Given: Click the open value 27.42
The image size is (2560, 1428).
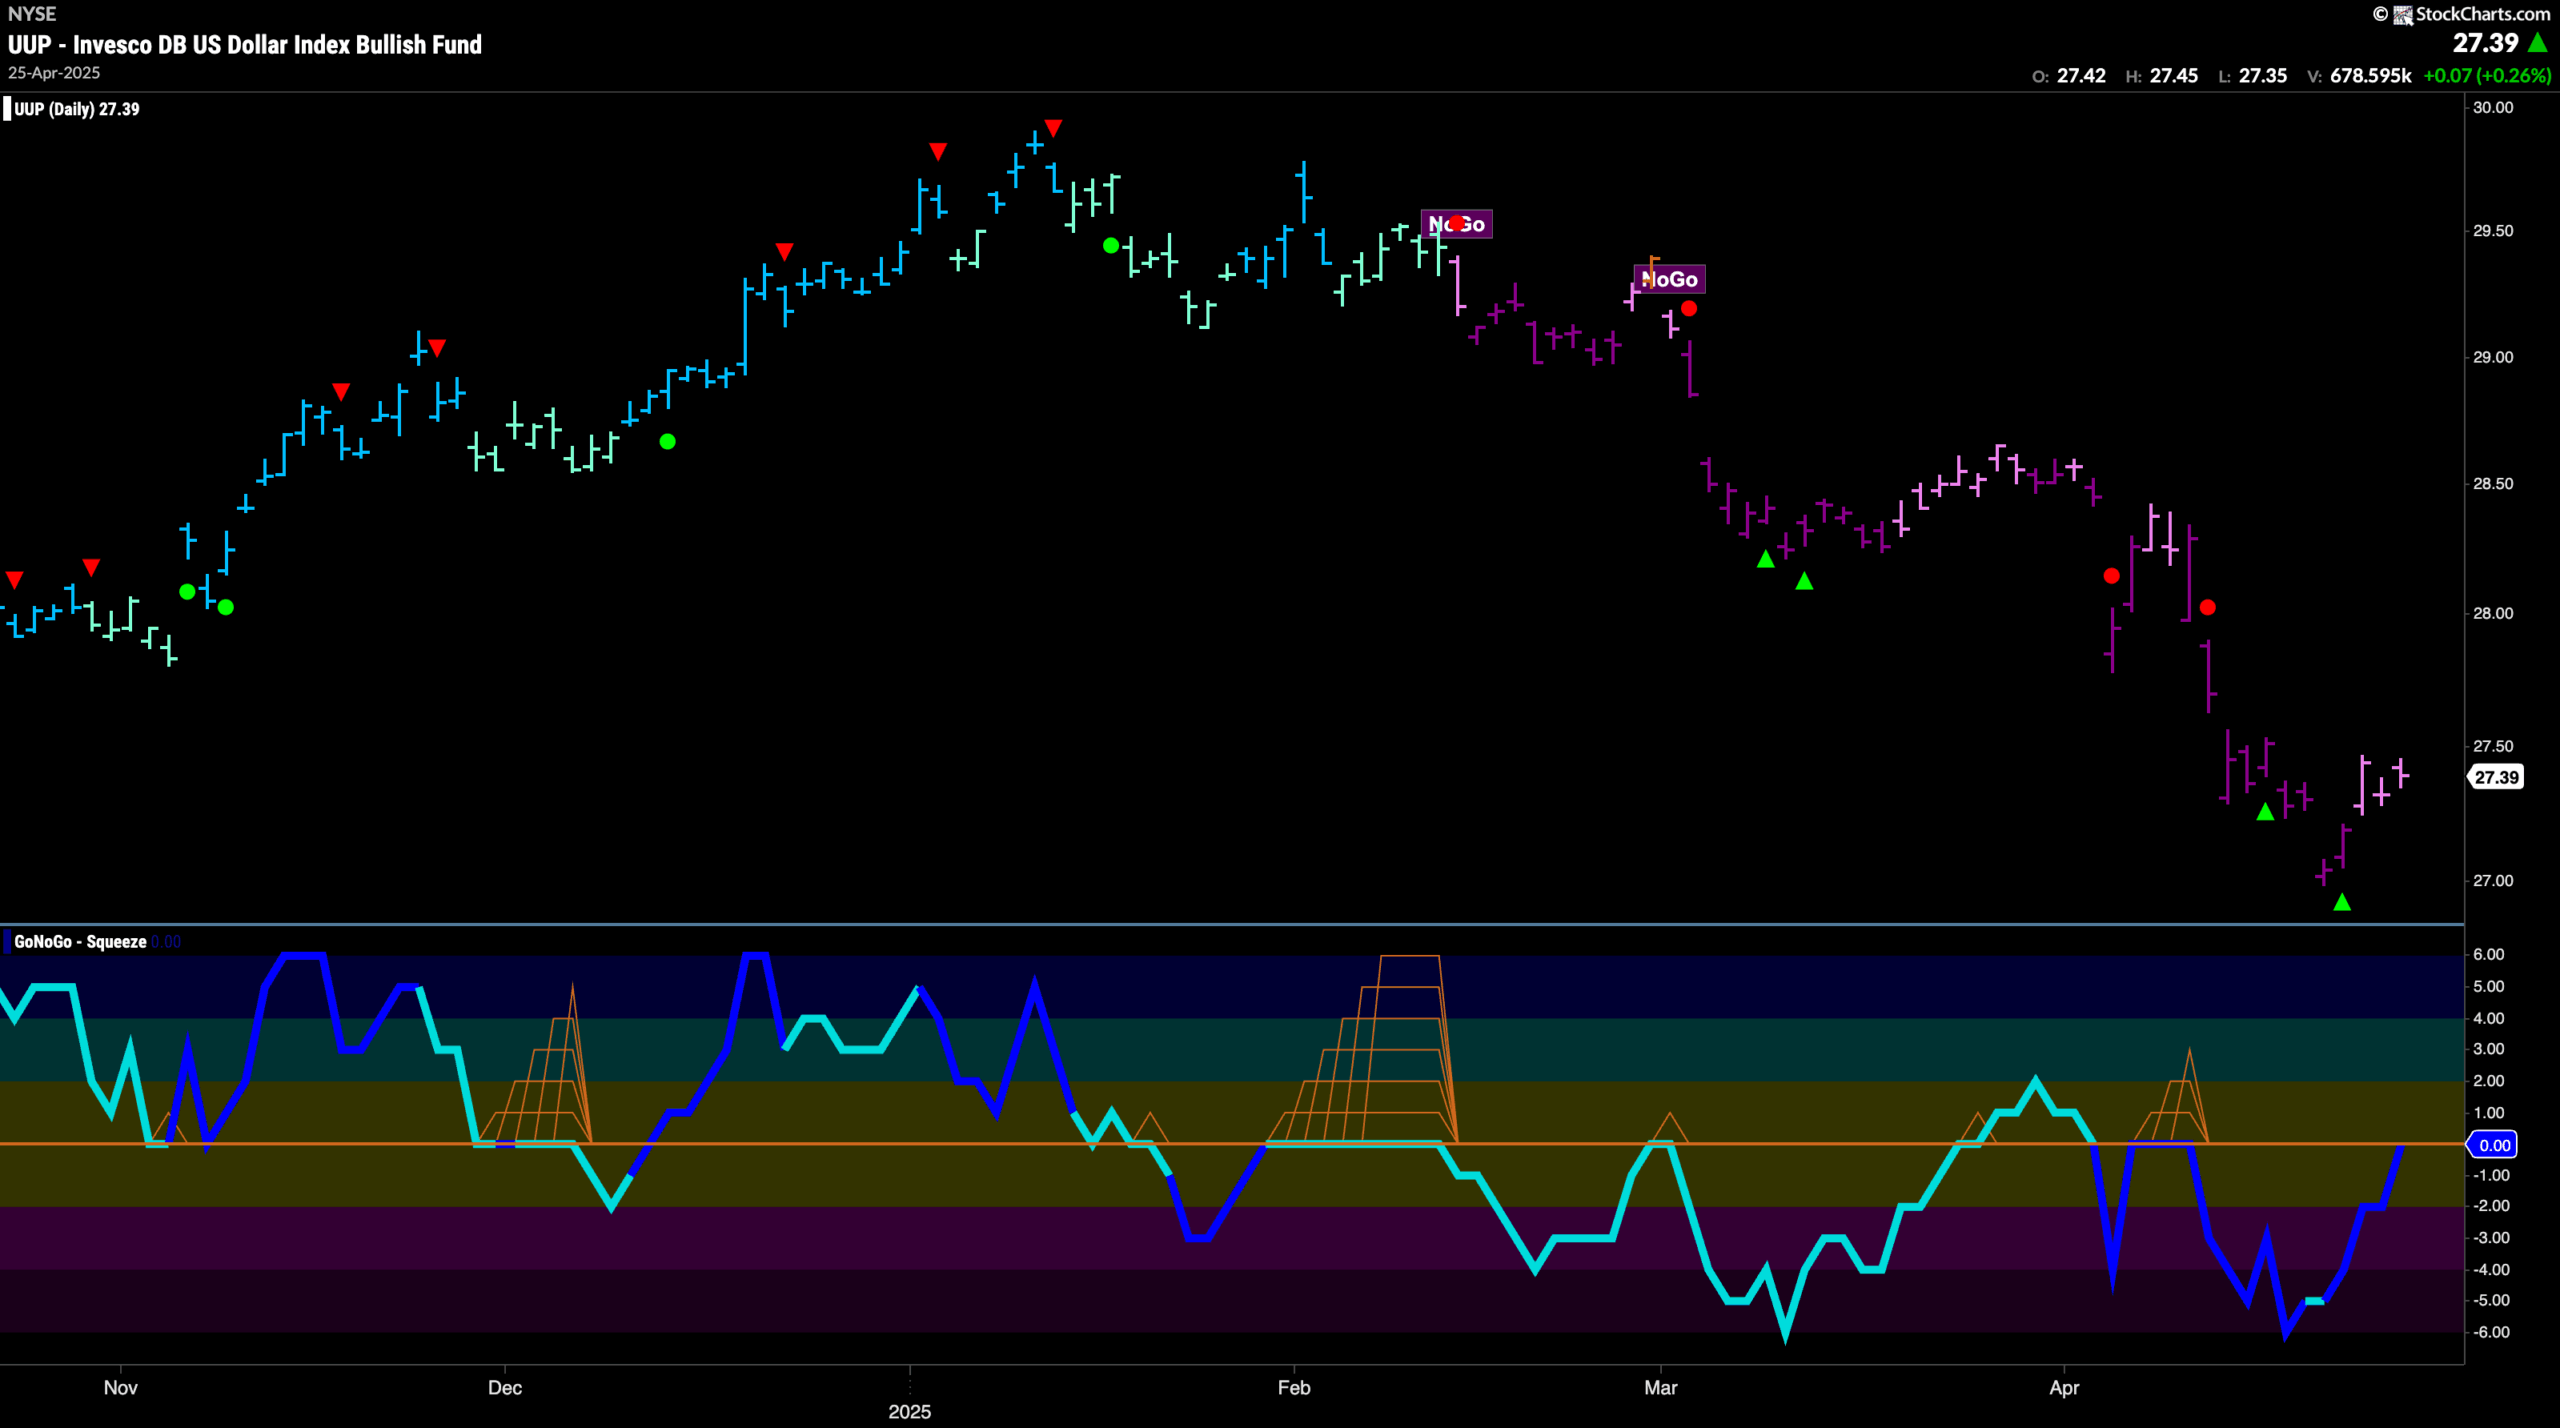Looking at the screenshot, I should 2081,76.
